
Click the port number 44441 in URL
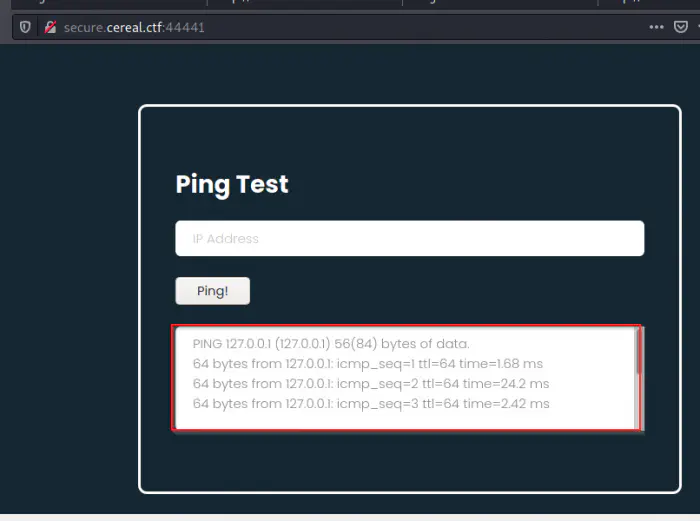(x=187, y=27)
